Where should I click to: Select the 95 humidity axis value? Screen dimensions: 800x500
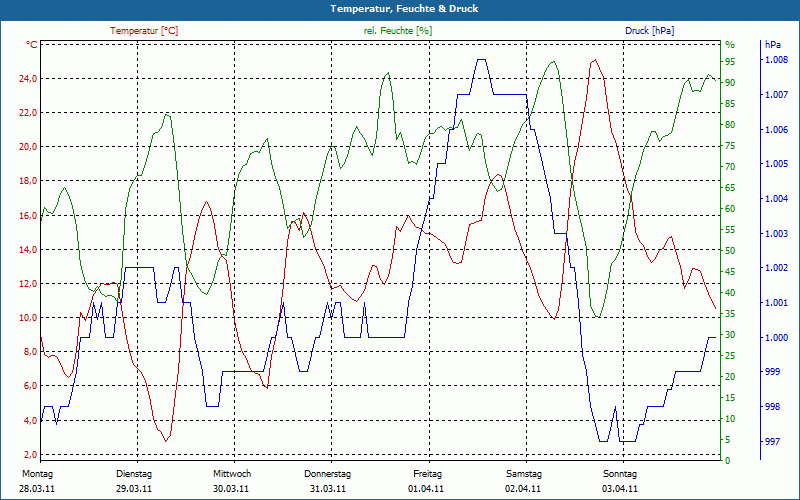[x=730, y=62]
